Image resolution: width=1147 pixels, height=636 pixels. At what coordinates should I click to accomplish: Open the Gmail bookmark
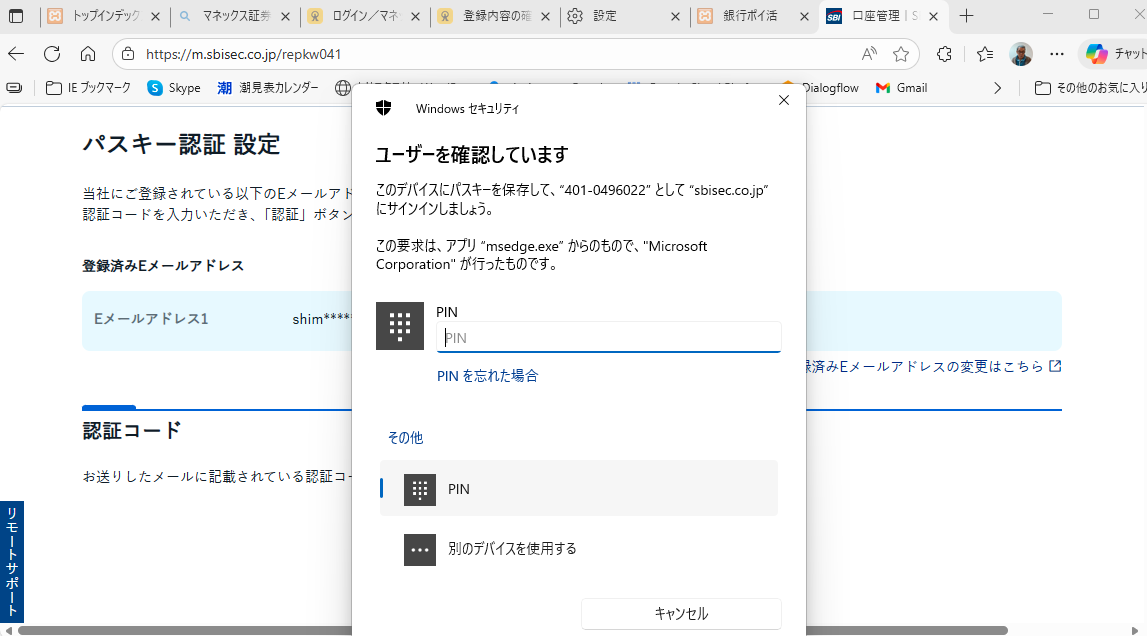coord(901,88)
